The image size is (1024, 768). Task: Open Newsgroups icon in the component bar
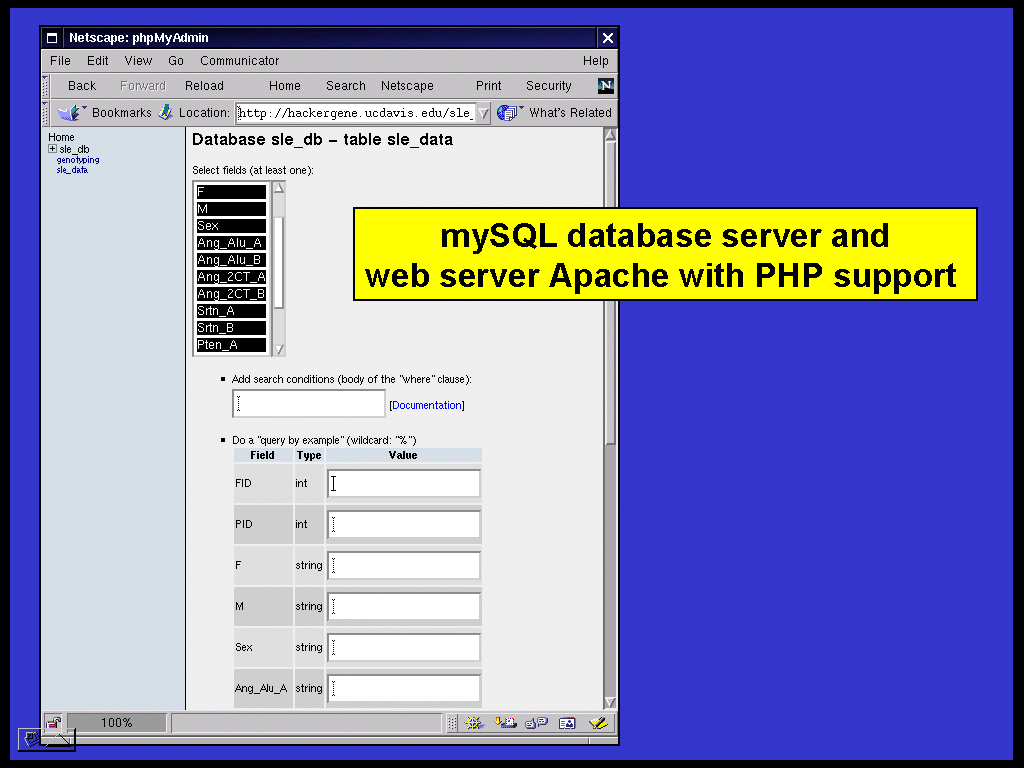[536, 723]
